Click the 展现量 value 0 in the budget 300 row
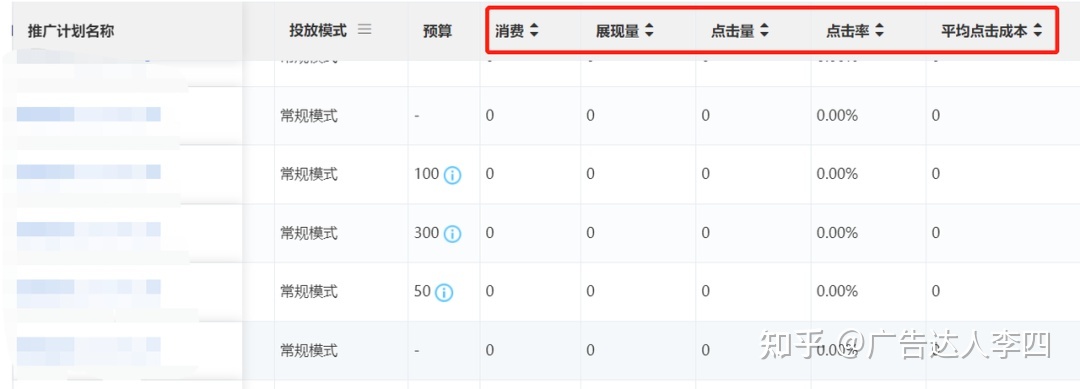1080x389 pixels. point(590,233)
